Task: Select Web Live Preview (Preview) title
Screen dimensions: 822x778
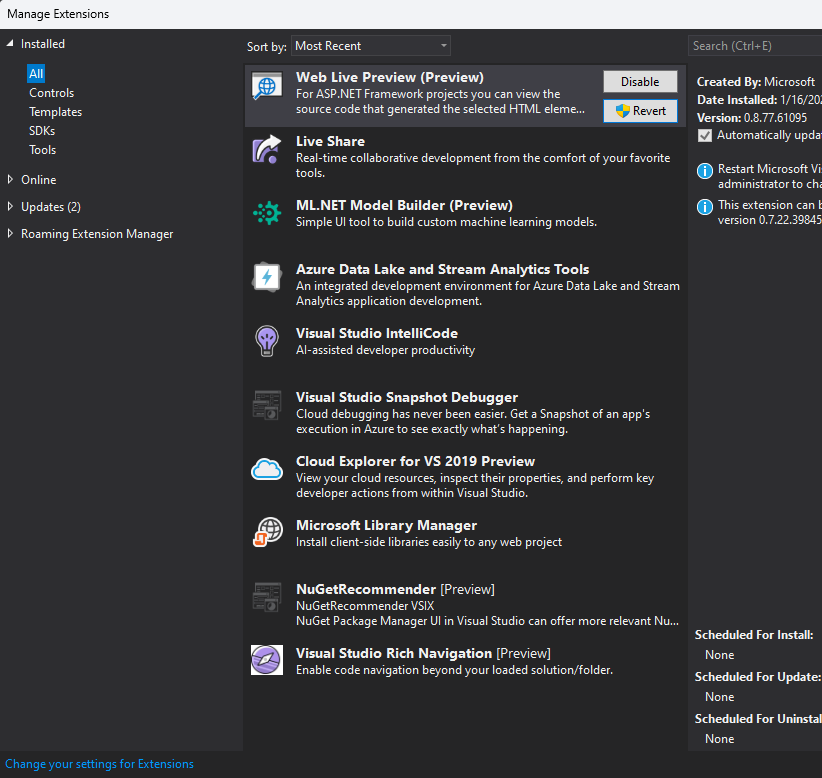Action: pyautogui.click(x=390, y=78)
